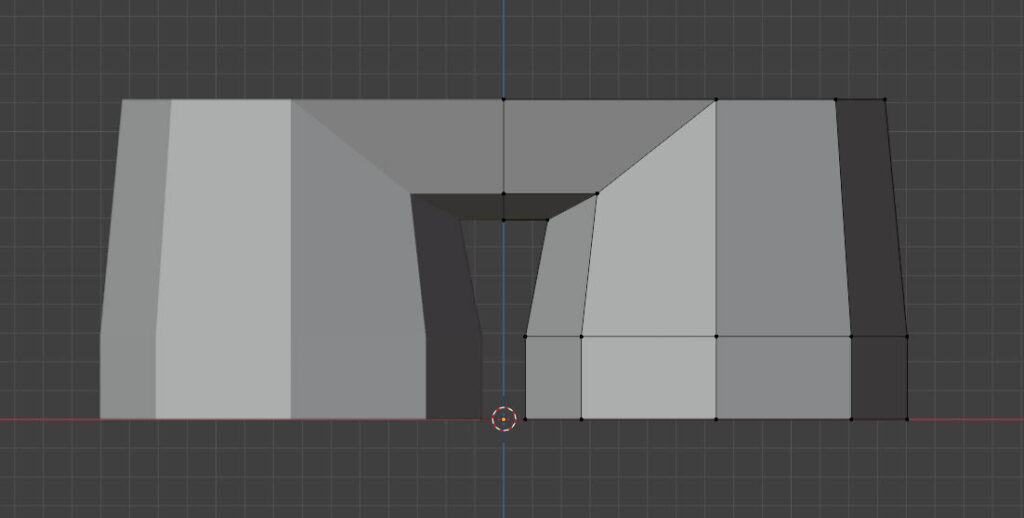The height and width of the screenshot is (518, 1024).
Task: Select the bottom-right dark square face
Action: (x=878, y=378)
